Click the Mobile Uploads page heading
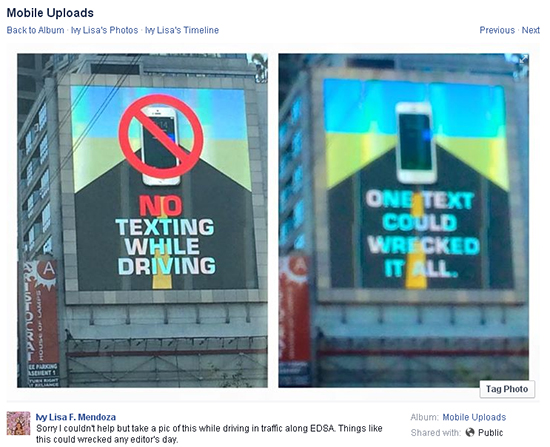The height and width of the screenshot is (447, 550). (x=50, y=13)
